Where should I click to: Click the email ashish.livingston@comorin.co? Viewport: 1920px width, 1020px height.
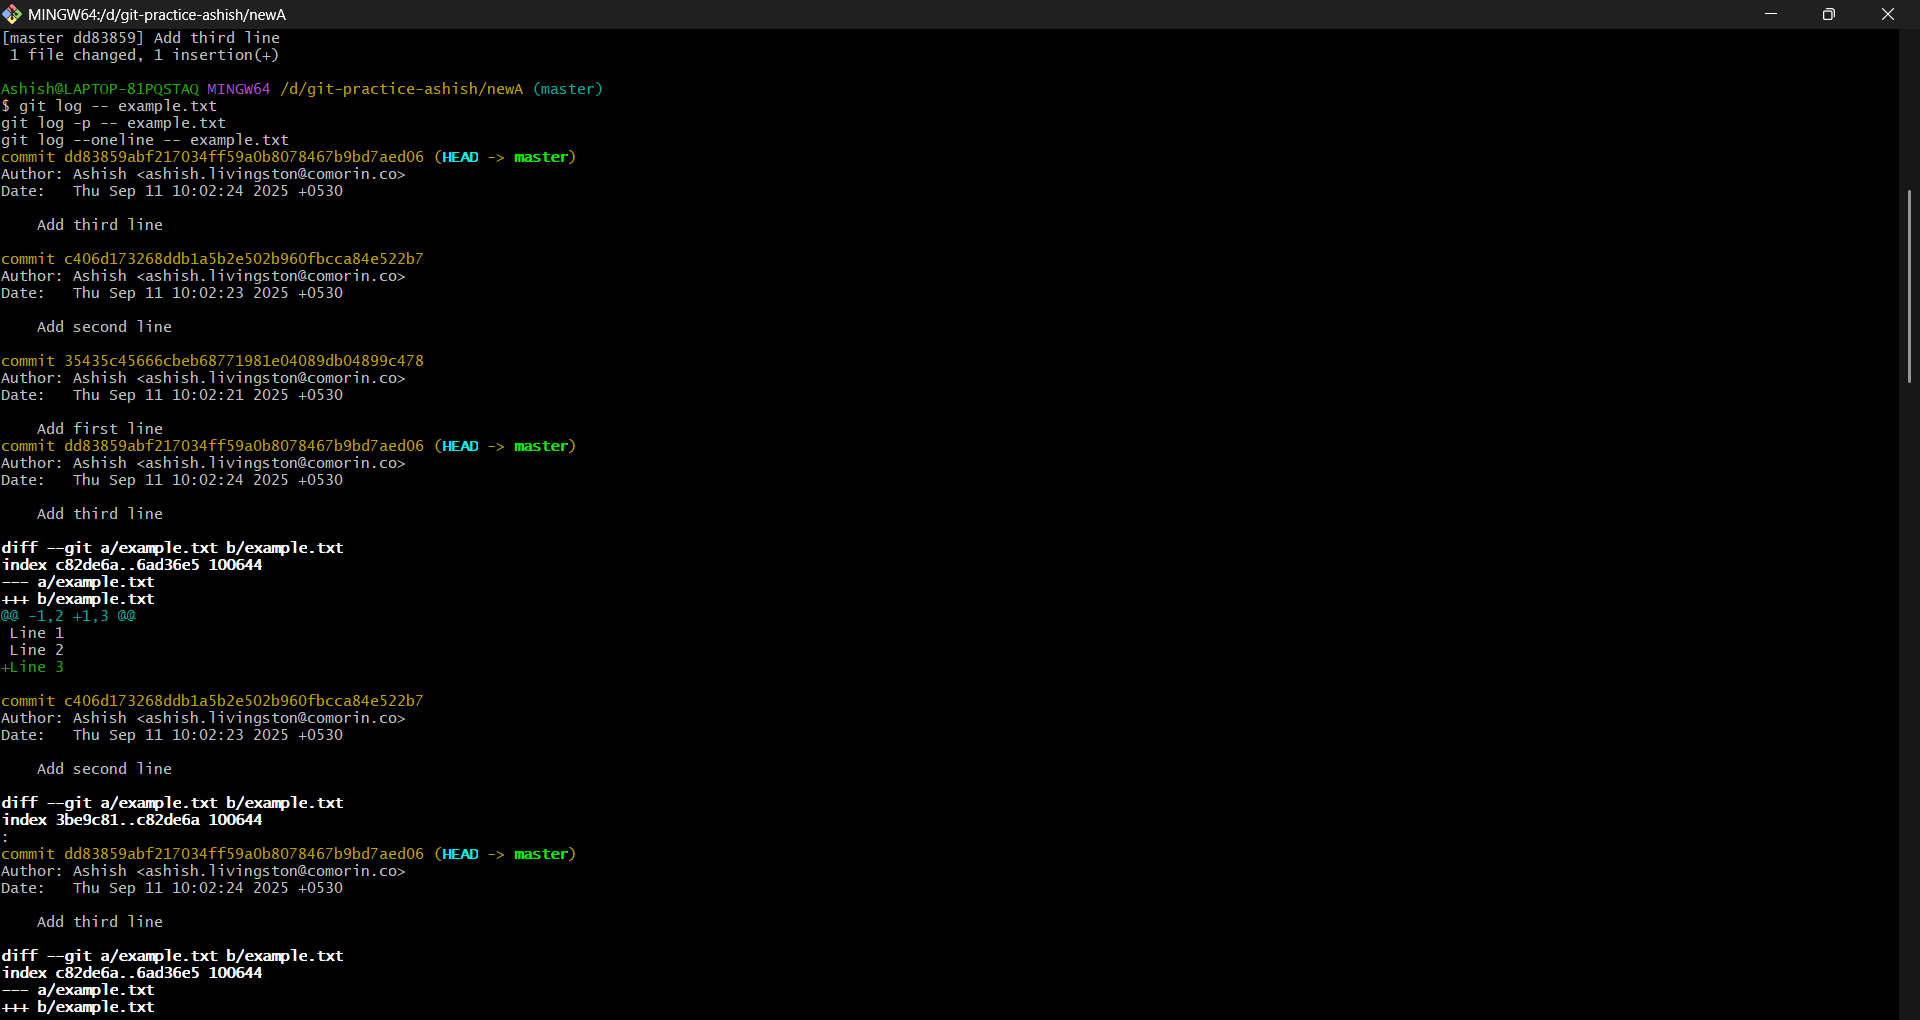[268, 173]
